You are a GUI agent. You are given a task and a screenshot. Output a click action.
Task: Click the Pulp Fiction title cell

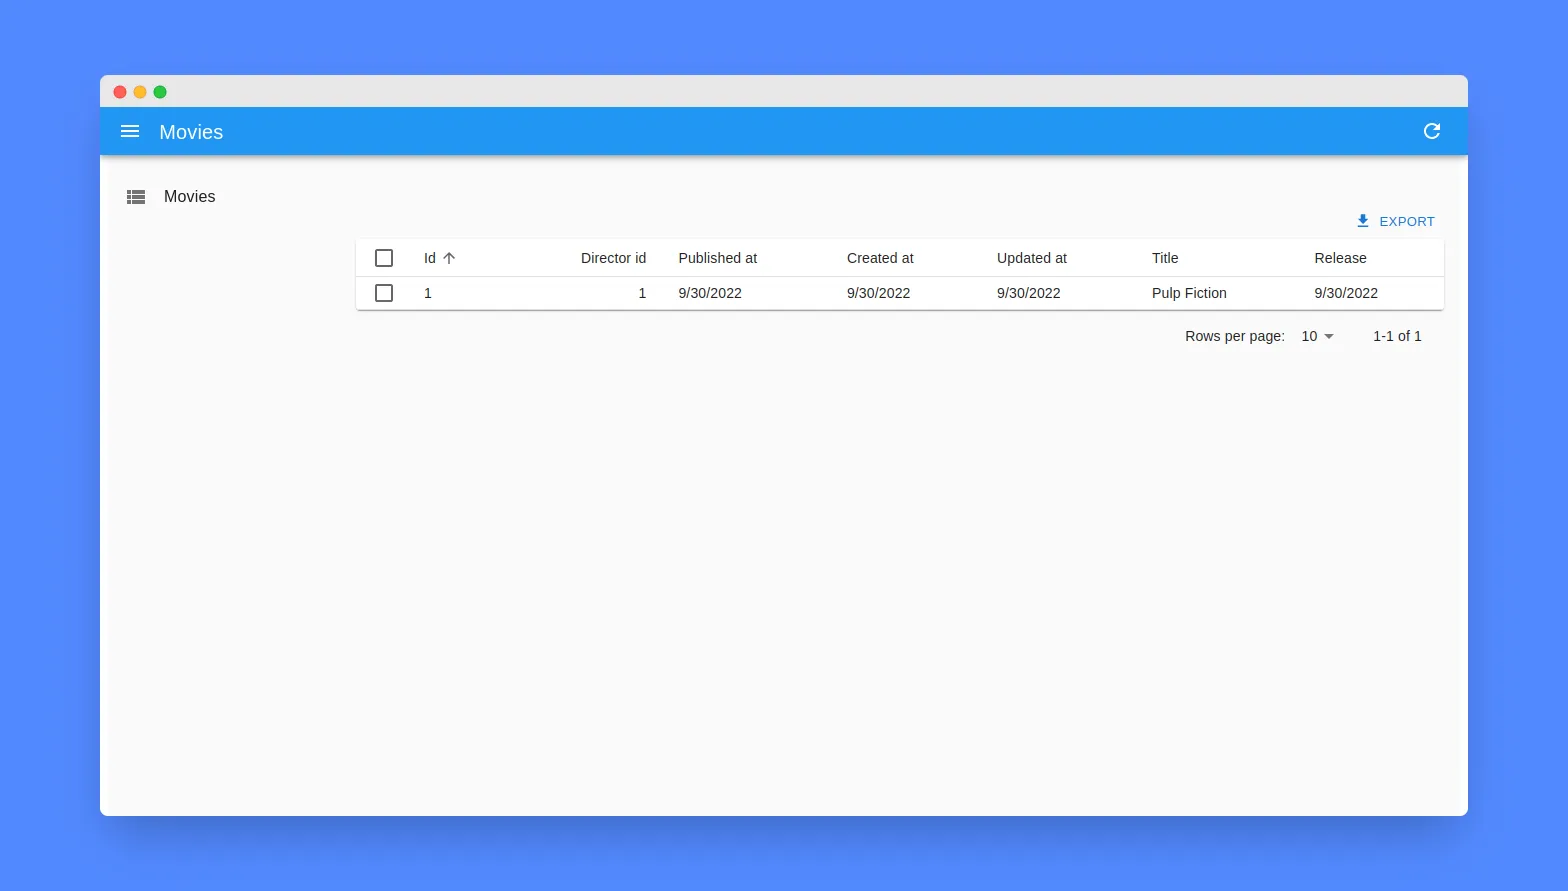coord(1189,293)
